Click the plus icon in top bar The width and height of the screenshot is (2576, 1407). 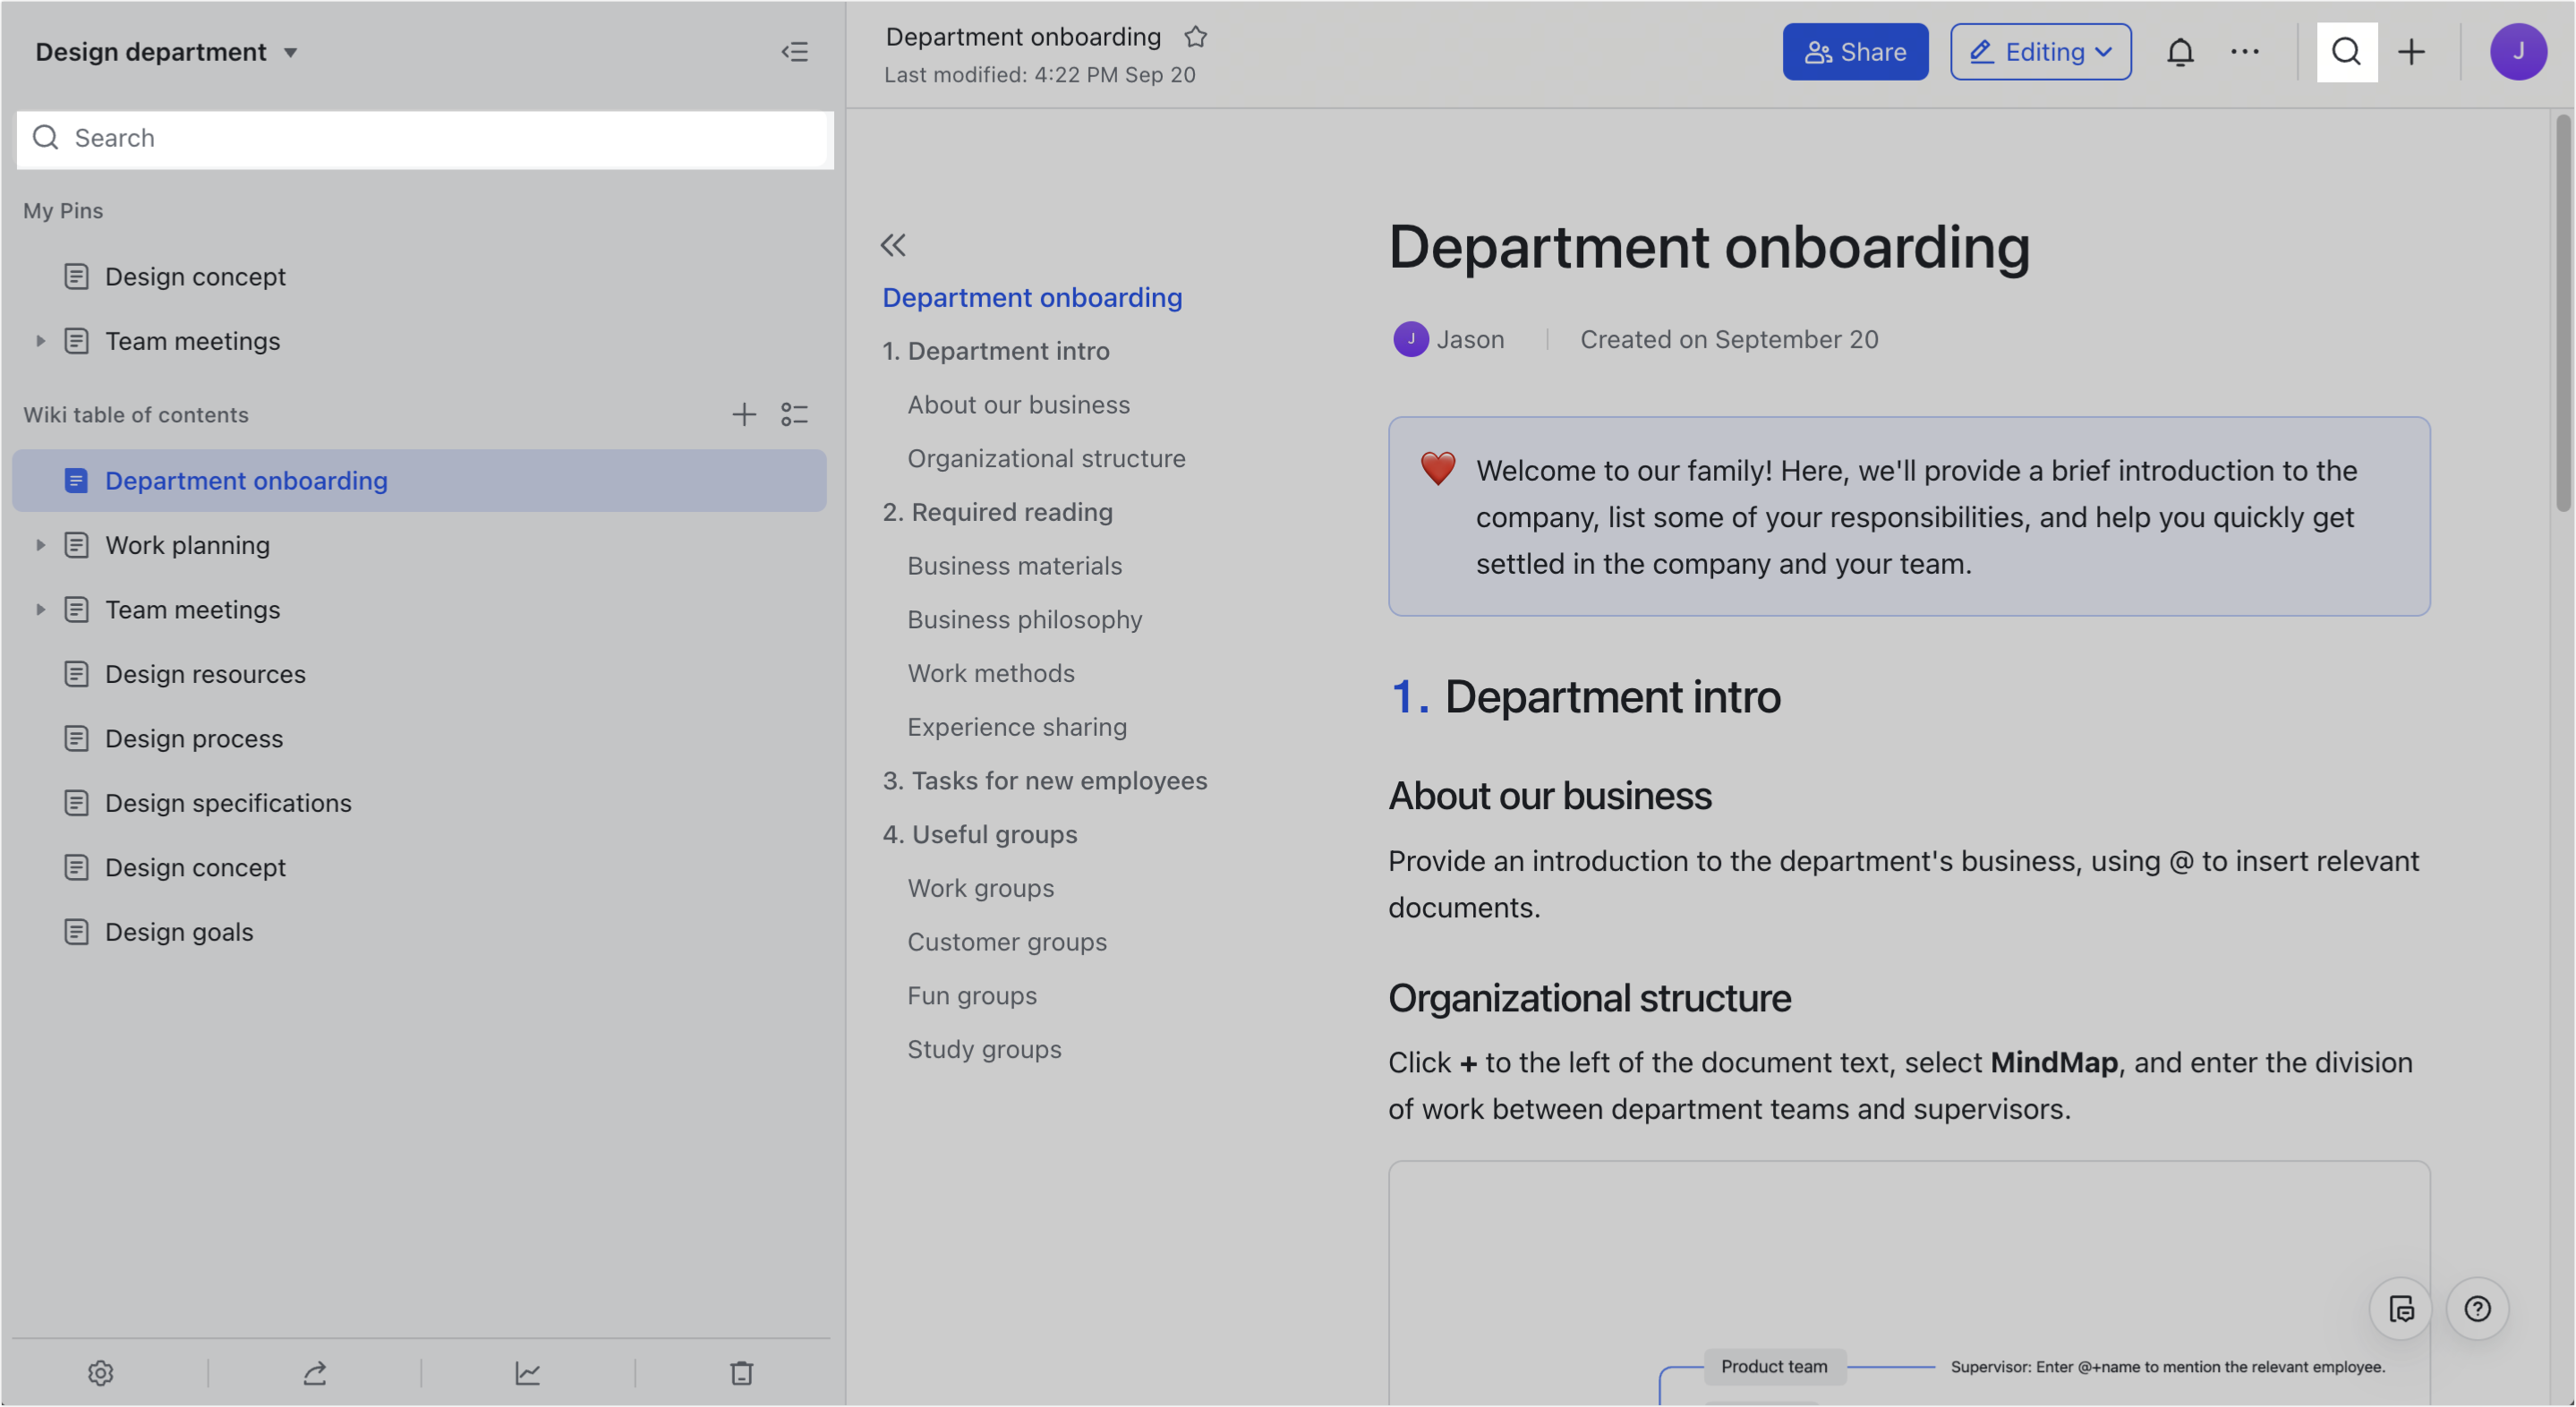pyautogui.click(x=2411, y=52)
